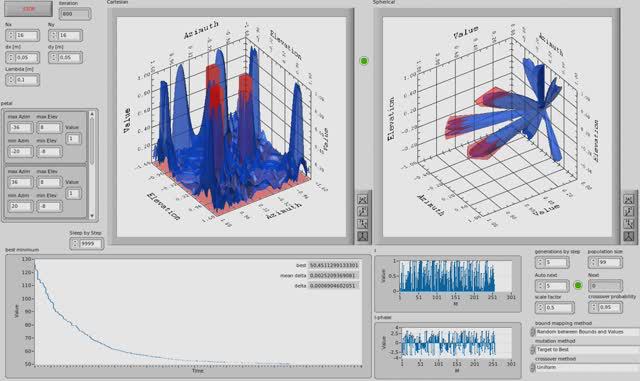The height and width of the screenshot is (381, 640).
Task: Click second petal Value field
Action: [73, 193]
